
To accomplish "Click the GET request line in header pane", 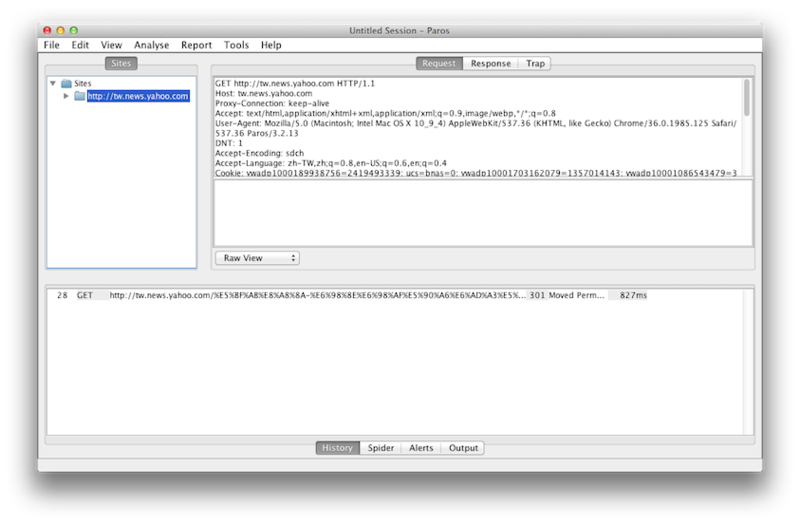I will click(x=295, y=83).
